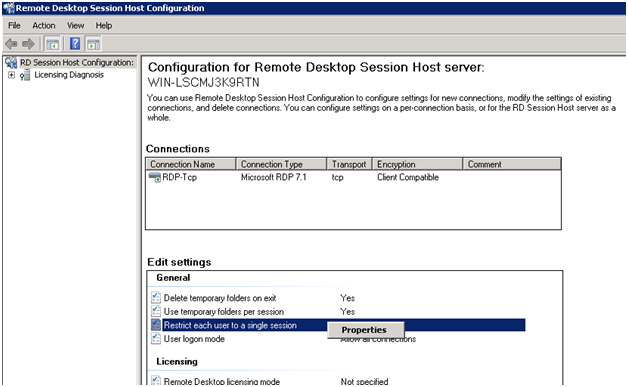Open the blue Help toolbar icon
Screen dimensions: 628x387
click(x=75, y=44)
